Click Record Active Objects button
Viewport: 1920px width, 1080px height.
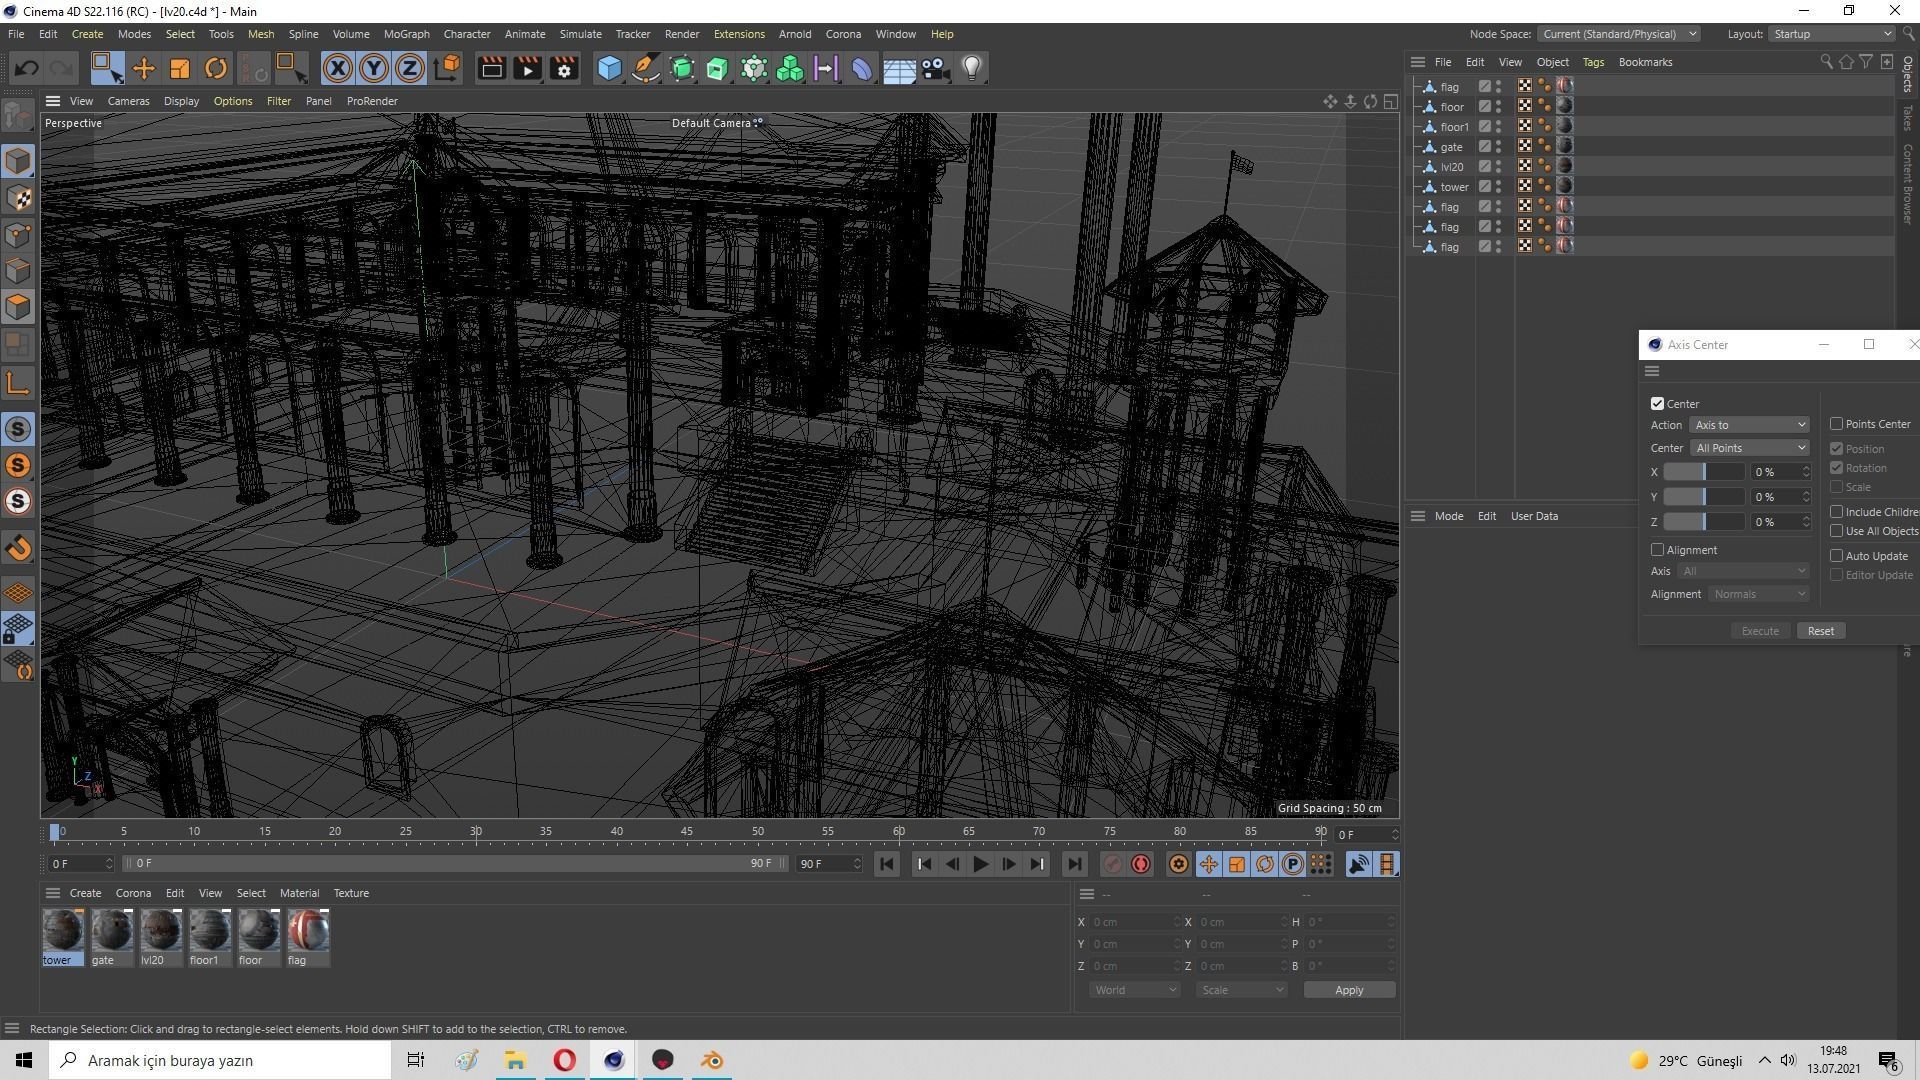(1112, 864)
